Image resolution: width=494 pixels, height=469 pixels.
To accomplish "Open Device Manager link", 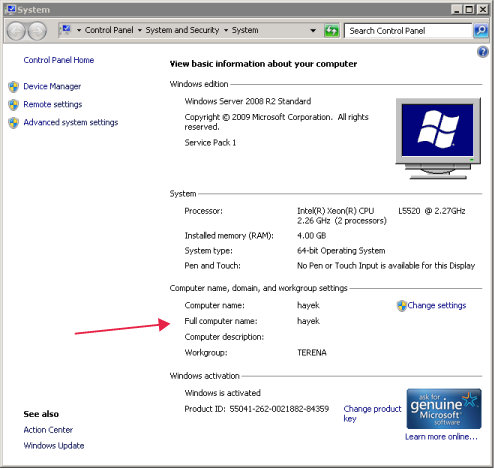I will tap(52, 87).
